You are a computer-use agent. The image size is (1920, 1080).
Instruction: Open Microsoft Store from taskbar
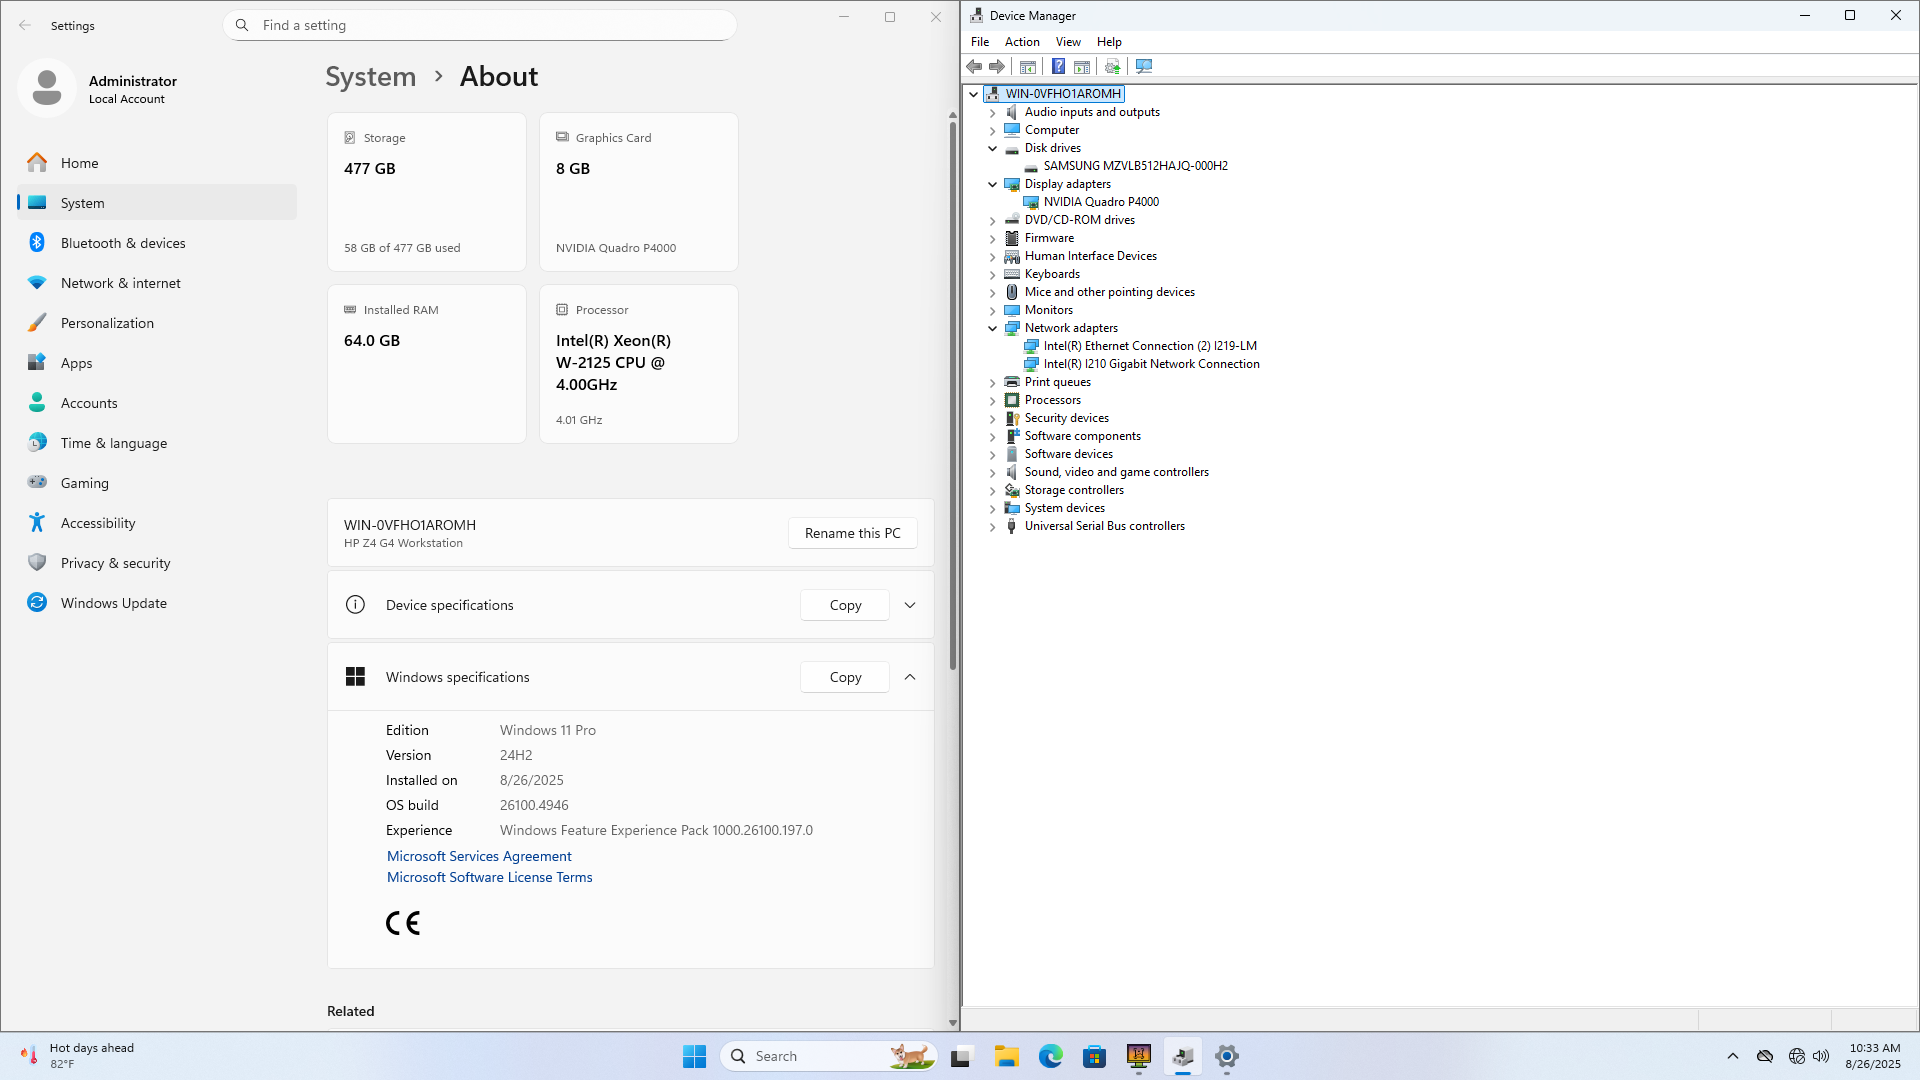1094,1056
